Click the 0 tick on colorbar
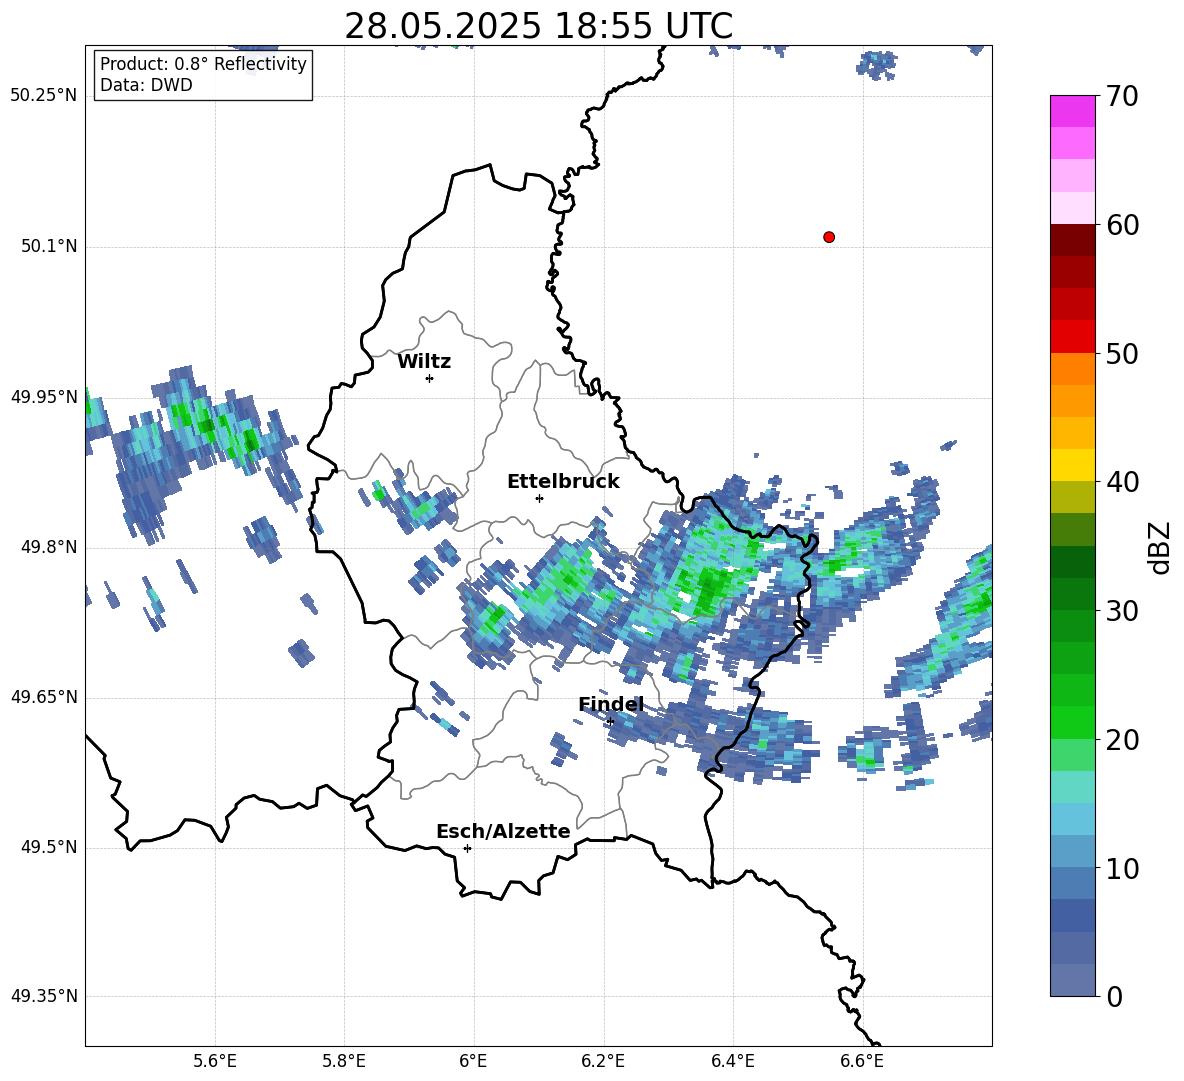This screenshot has width=1184, height=1081. [x=1114, y=996]
